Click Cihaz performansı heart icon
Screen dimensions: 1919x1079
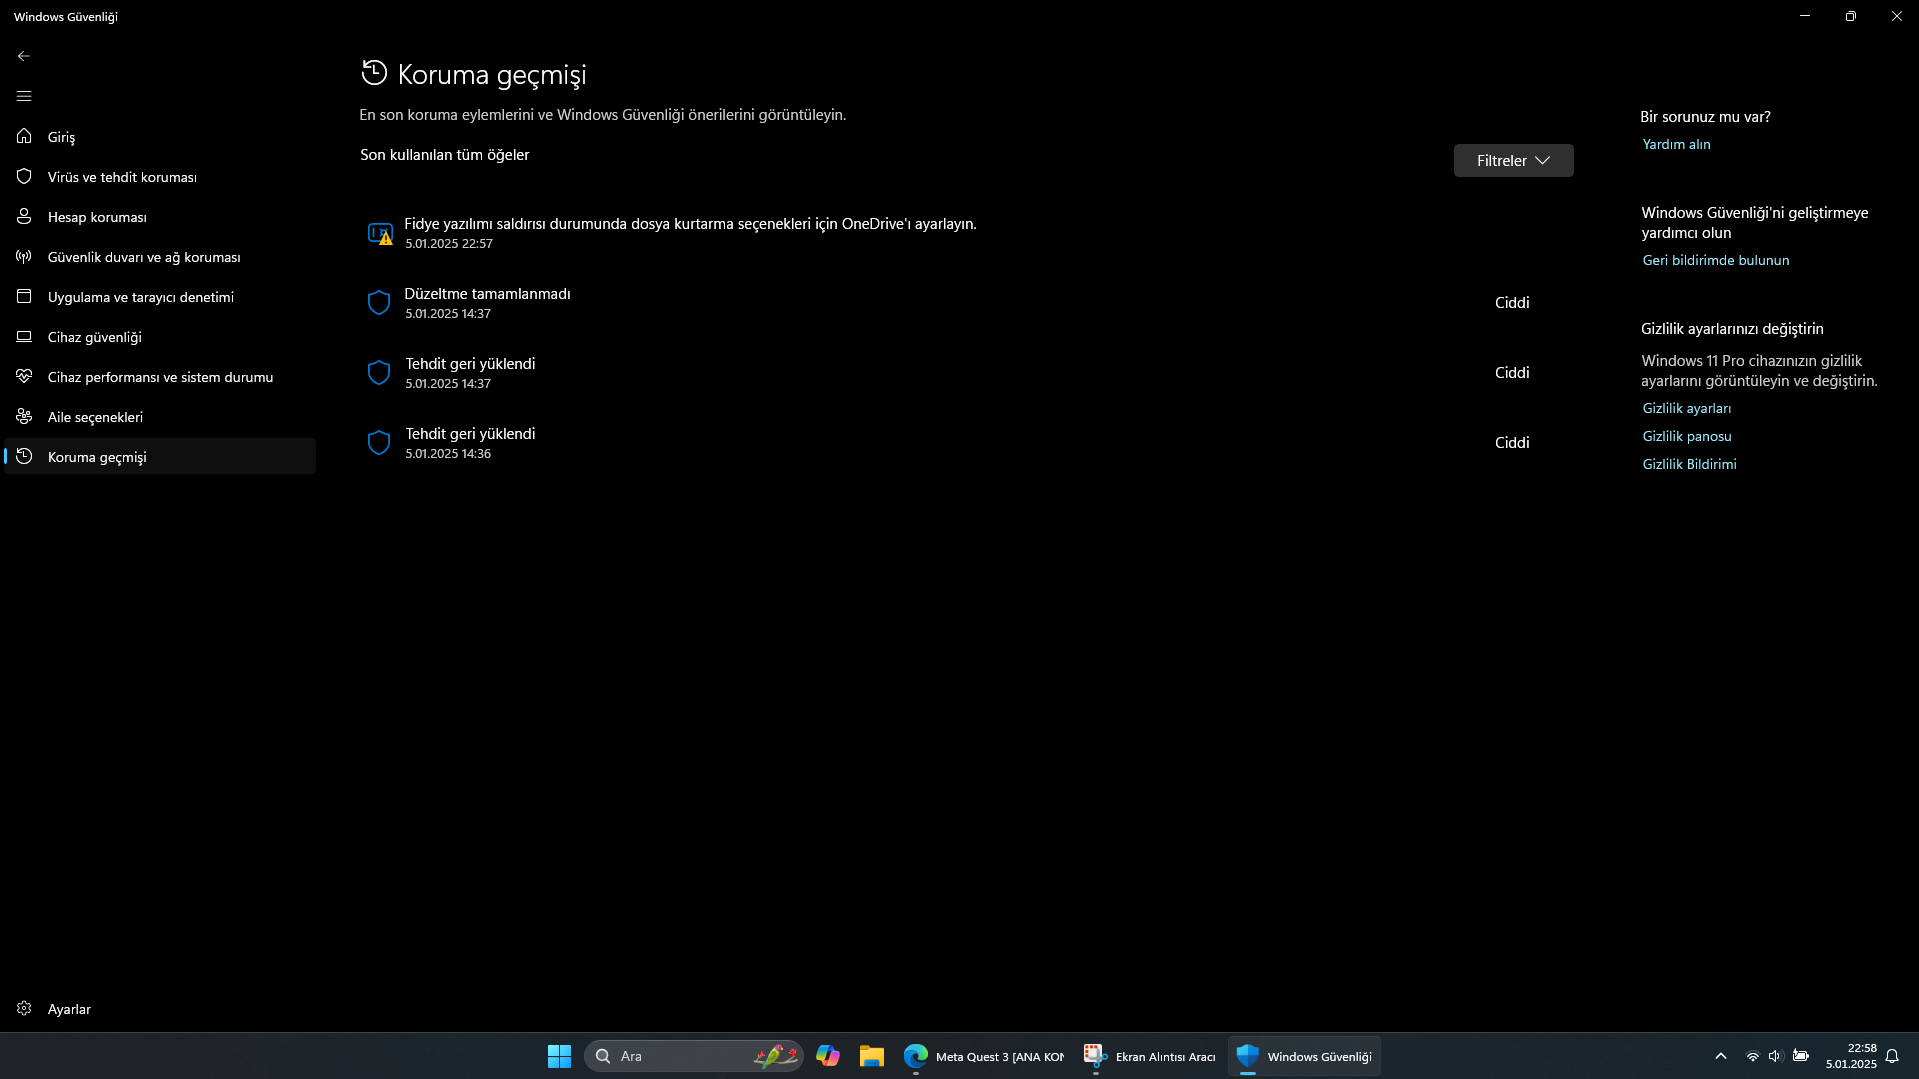pyautogui.click(x=24, y=377)
